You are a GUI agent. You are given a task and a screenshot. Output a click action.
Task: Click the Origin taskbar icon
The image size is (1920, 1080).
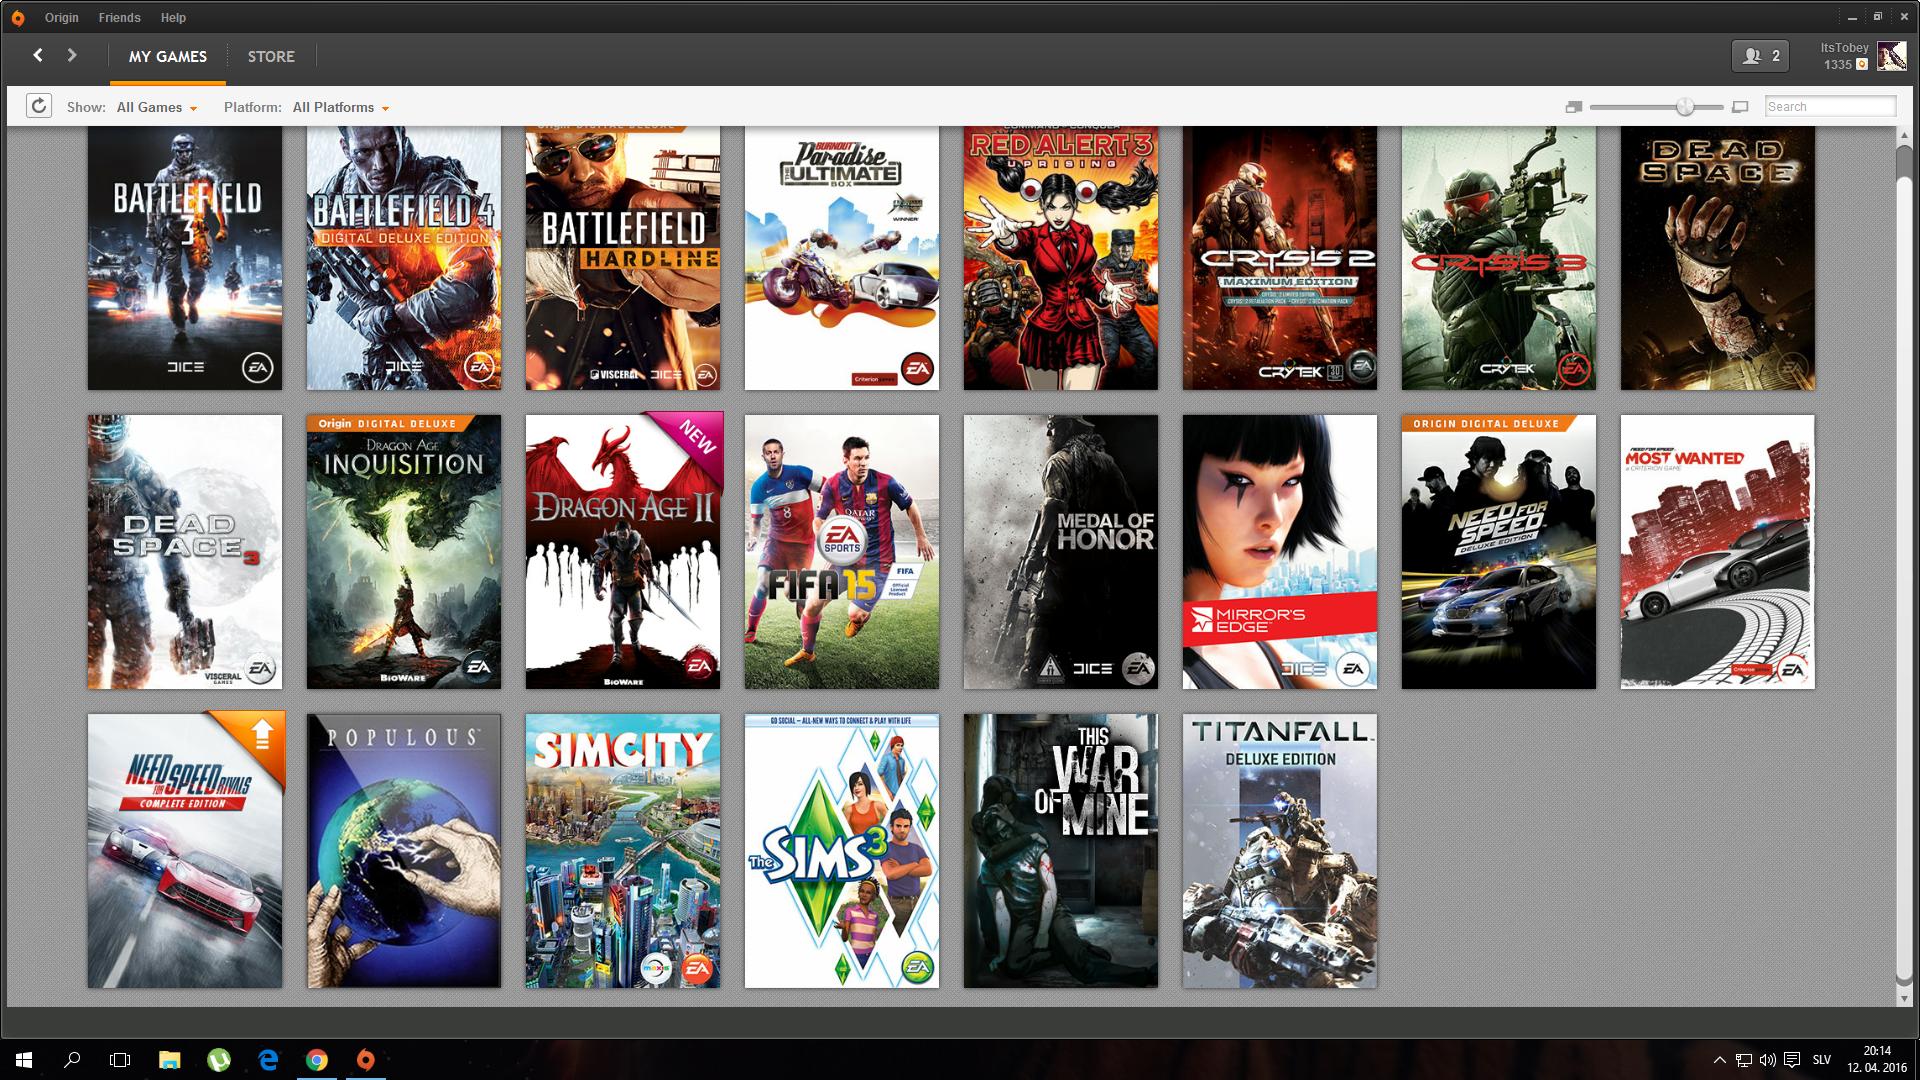365,1059
